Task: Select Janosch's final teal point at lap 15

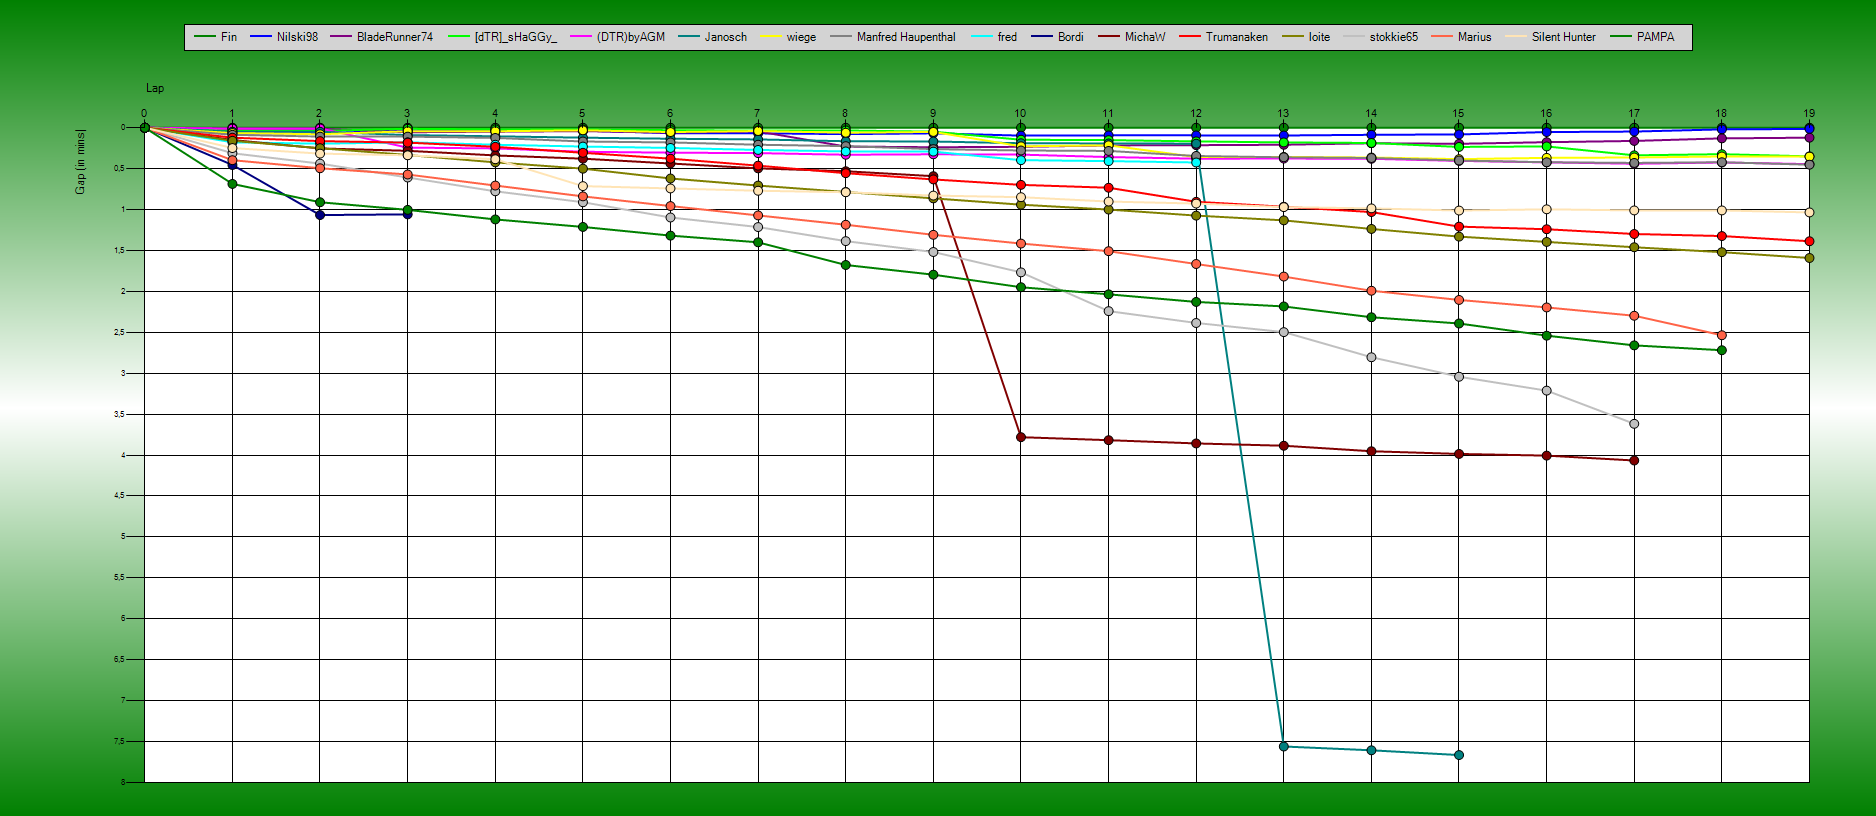Action: (x=1459, y=755)
